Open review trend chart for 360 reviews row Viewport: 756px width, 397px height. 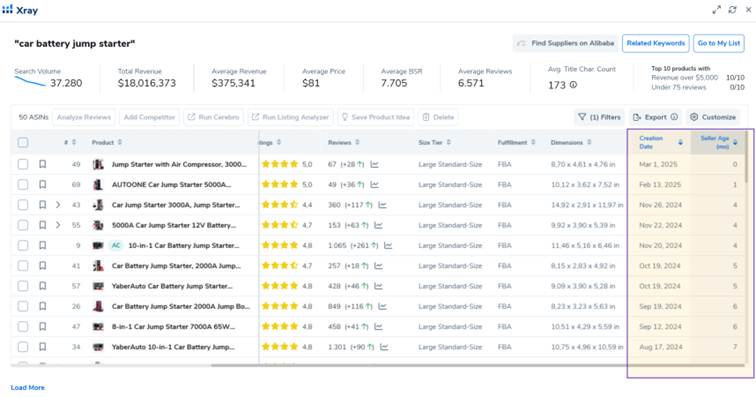(382, 205)
